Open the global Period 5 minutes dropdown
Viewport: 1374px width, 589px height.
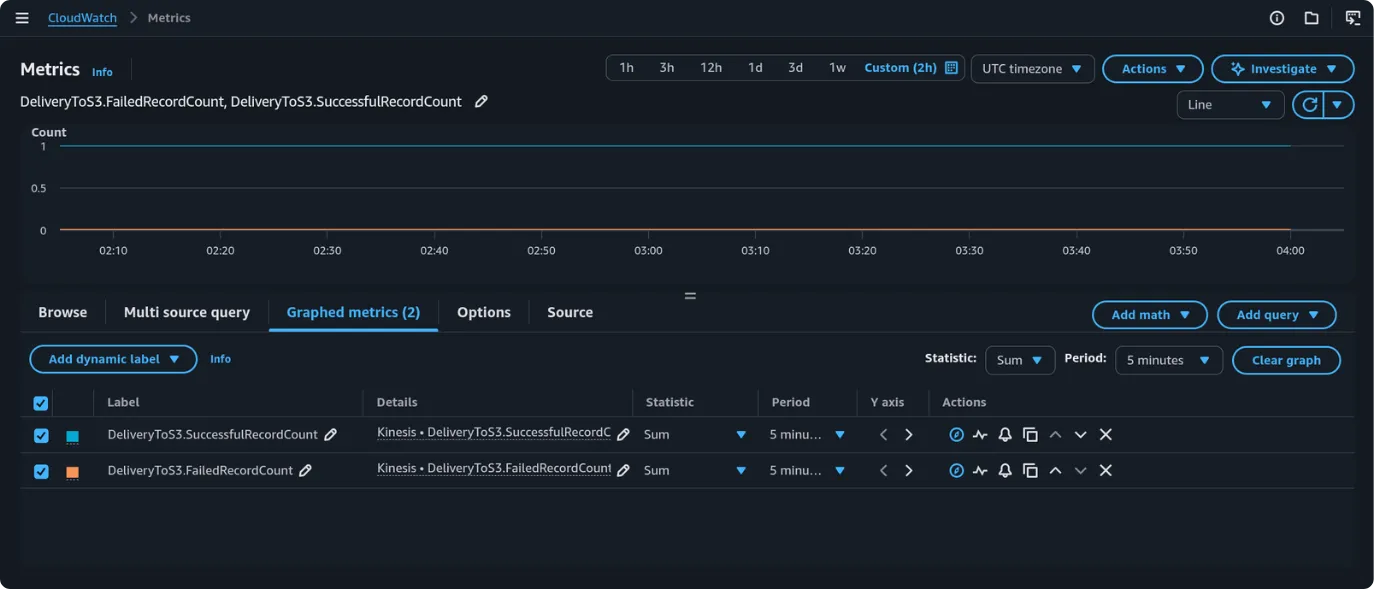[1169, 360]
